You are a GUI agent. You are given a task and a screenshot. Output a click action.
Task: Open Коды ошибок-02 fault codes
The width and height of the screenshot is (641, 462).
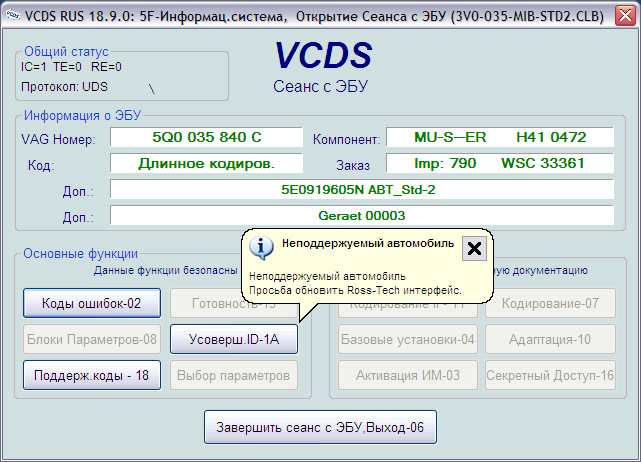tap(92, 303)
